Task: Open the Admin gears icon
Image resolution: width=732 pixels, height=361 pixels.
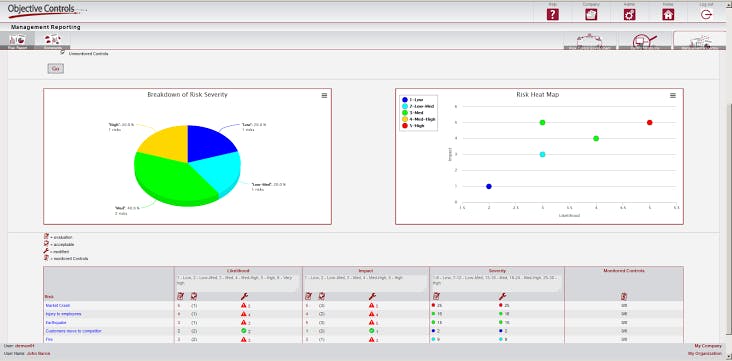Action: (629, 14)
